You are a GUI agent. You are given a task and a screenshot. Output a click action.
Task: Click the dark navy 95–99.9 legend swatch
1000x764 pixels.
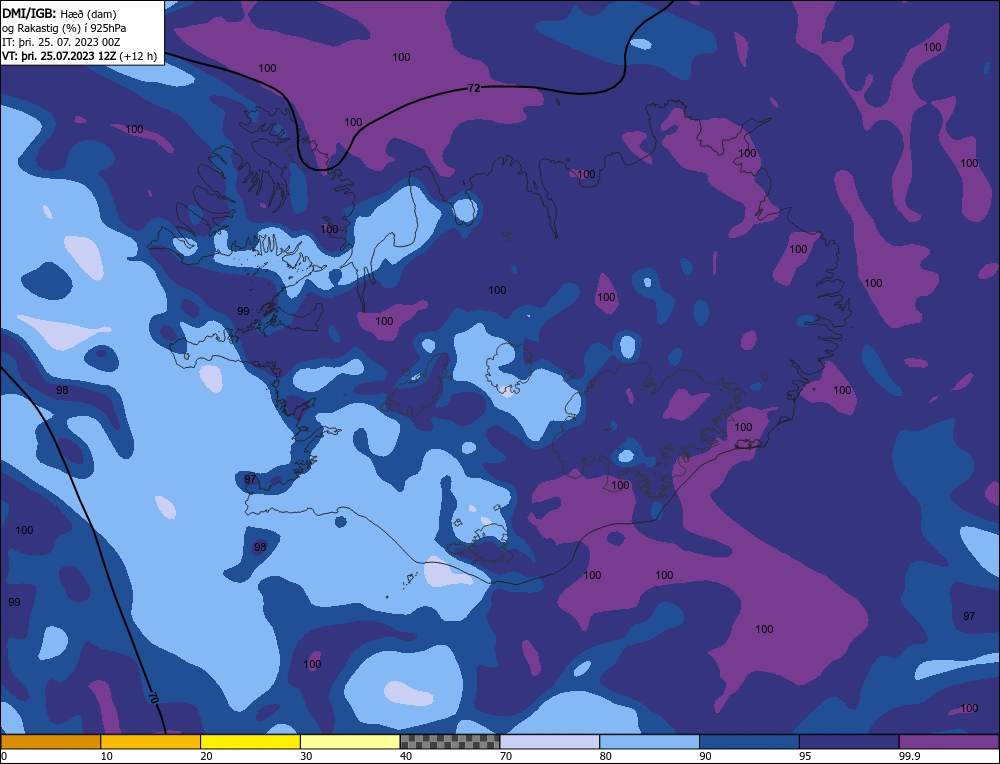pos(849,741)
